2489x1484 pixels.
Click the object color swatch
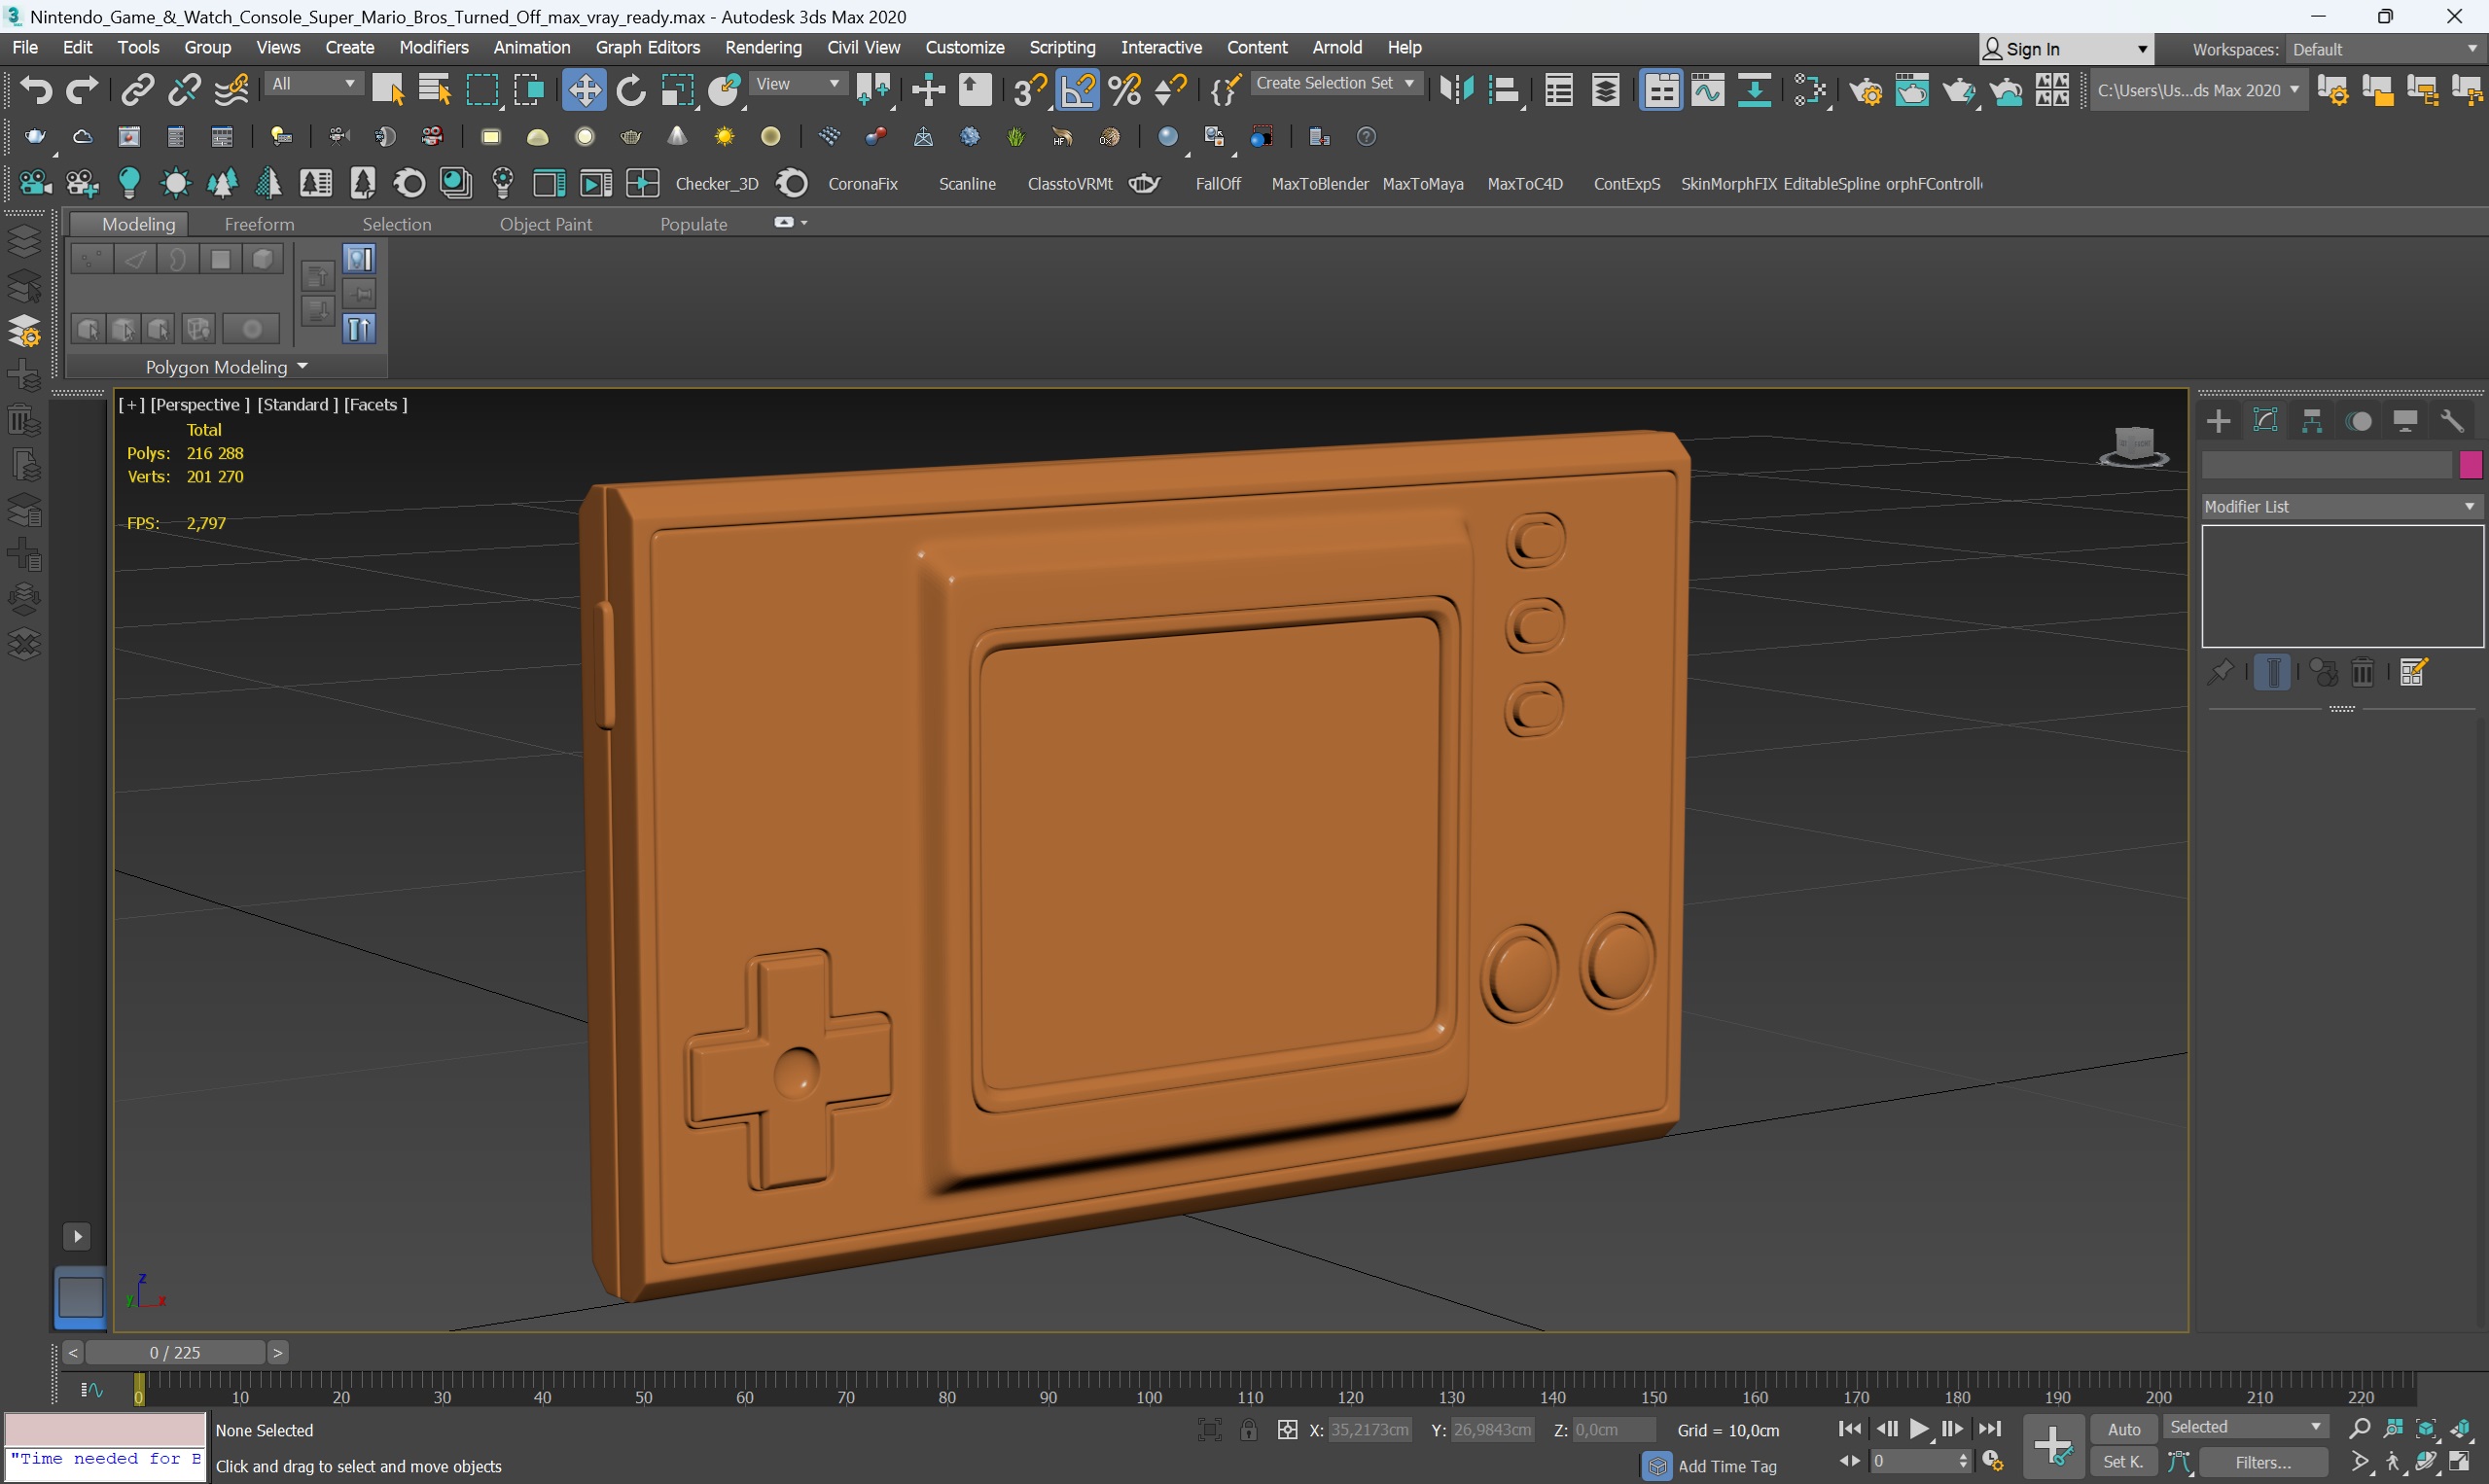pyautogui.click(x=2470, y=464)
